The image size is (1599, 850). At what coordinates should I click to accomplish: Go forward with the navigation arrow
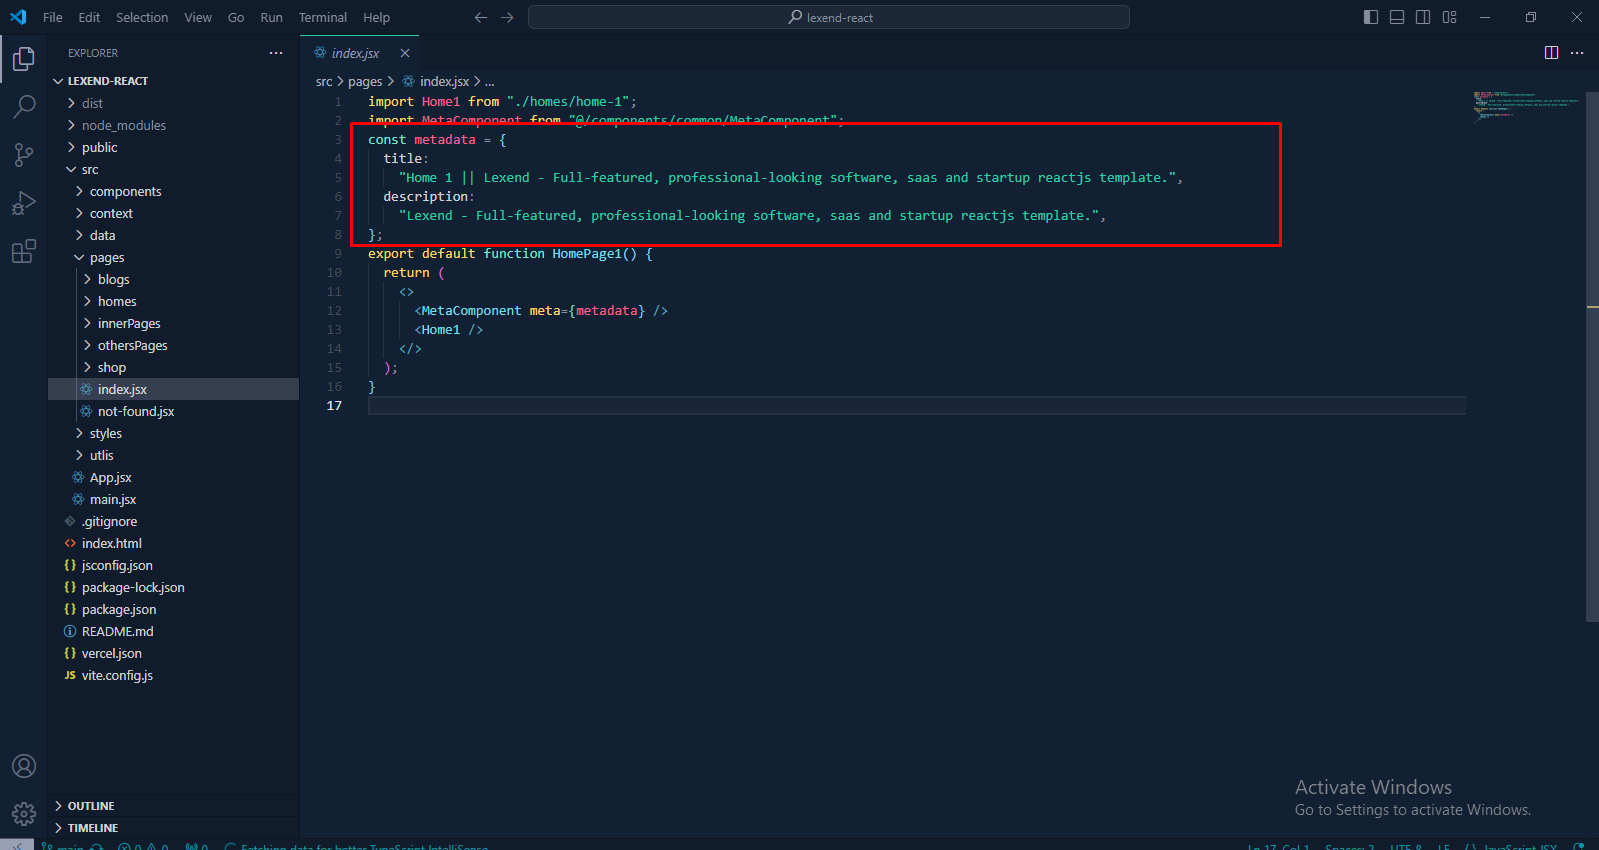coord(507,17)
